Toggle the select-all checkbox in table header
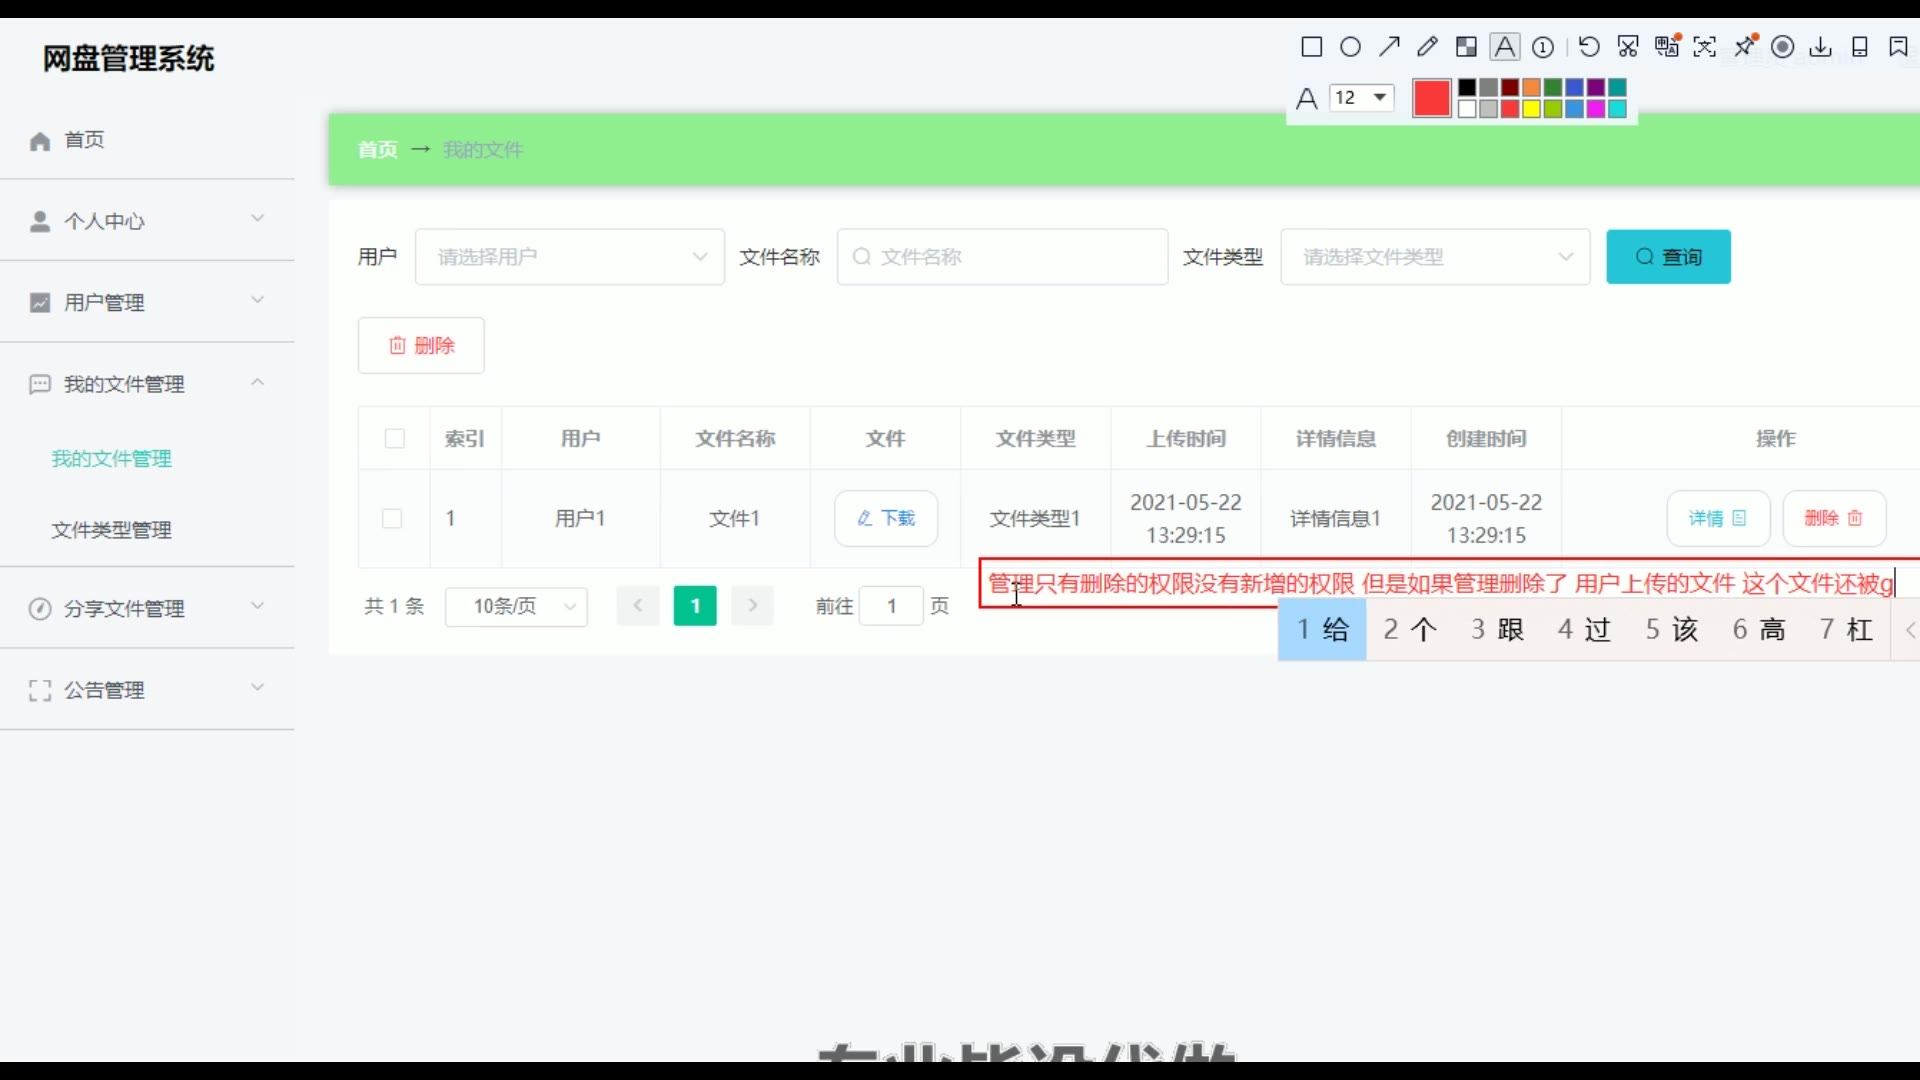The height and width of the screenshot is (1080, 1920). [x=395, y=438]
